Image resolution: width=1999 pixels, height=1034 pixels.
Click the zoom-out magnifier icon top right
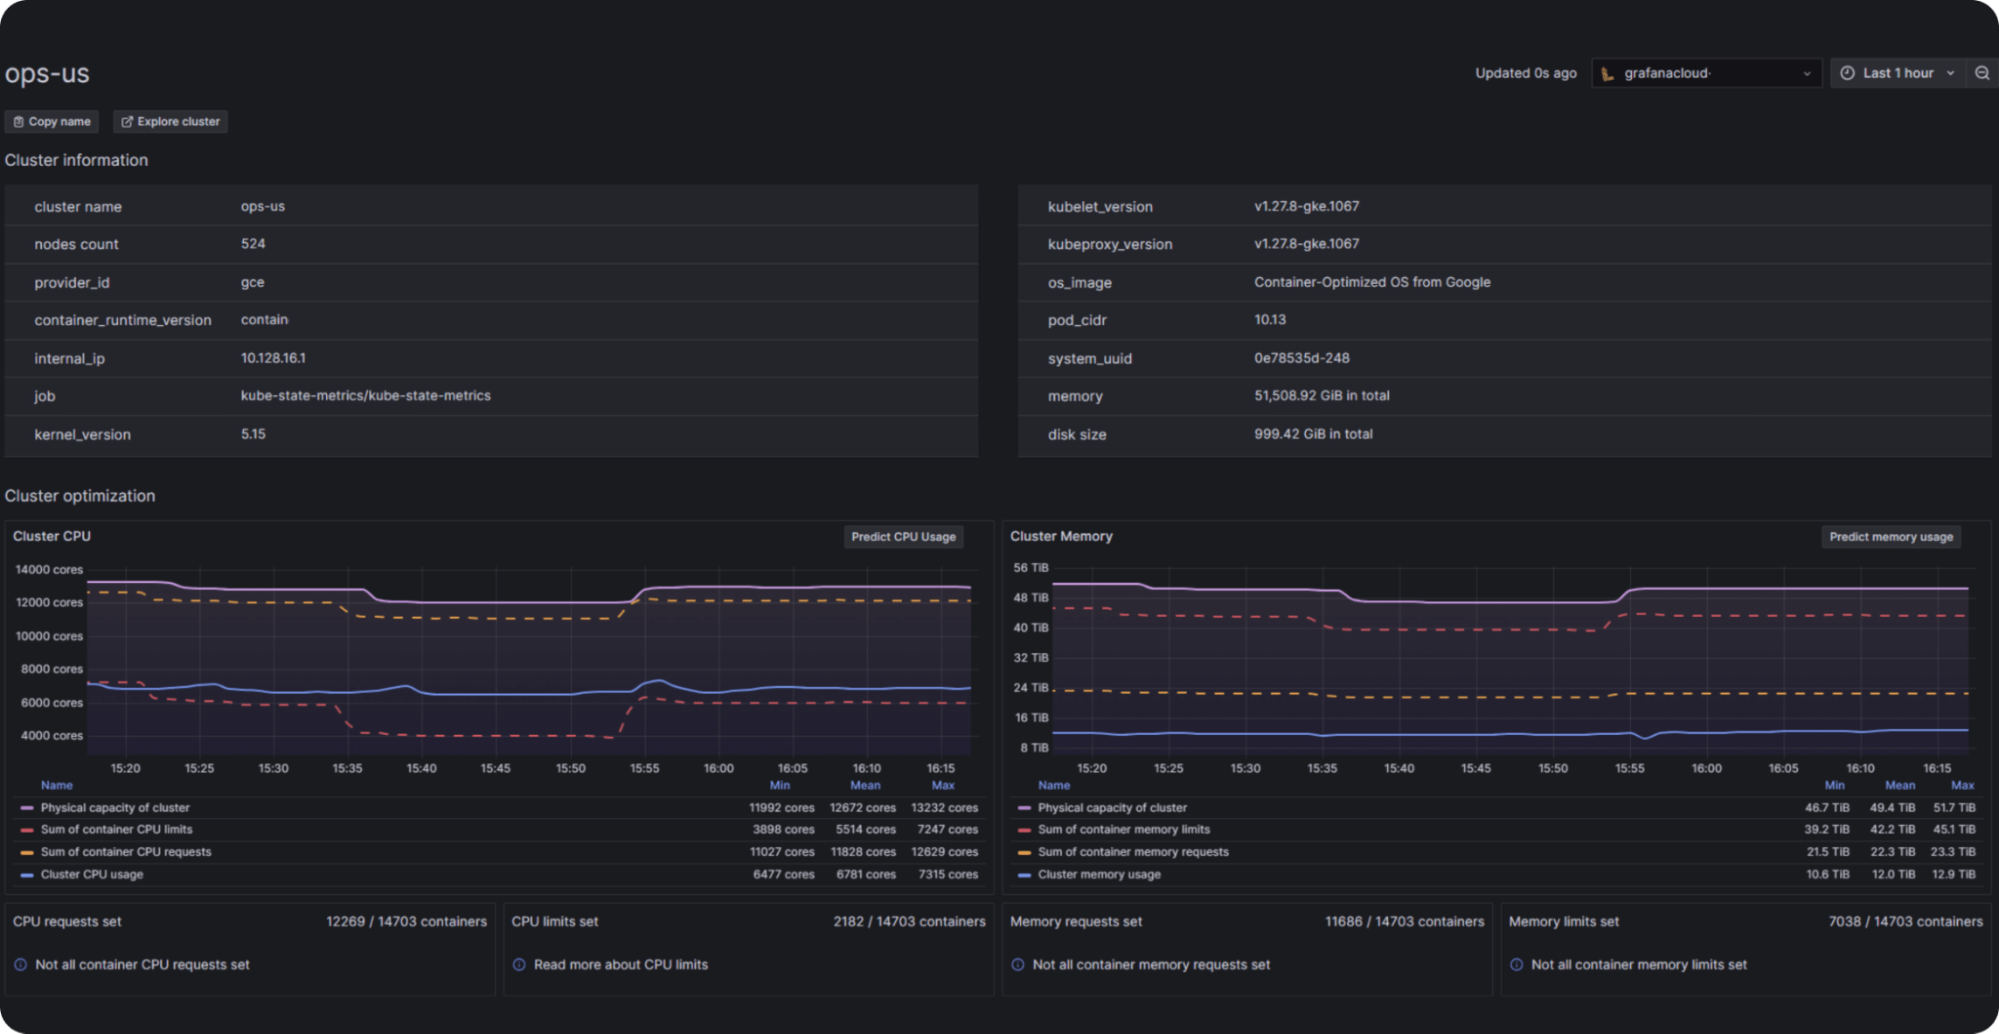click(x=1982, y=72)
